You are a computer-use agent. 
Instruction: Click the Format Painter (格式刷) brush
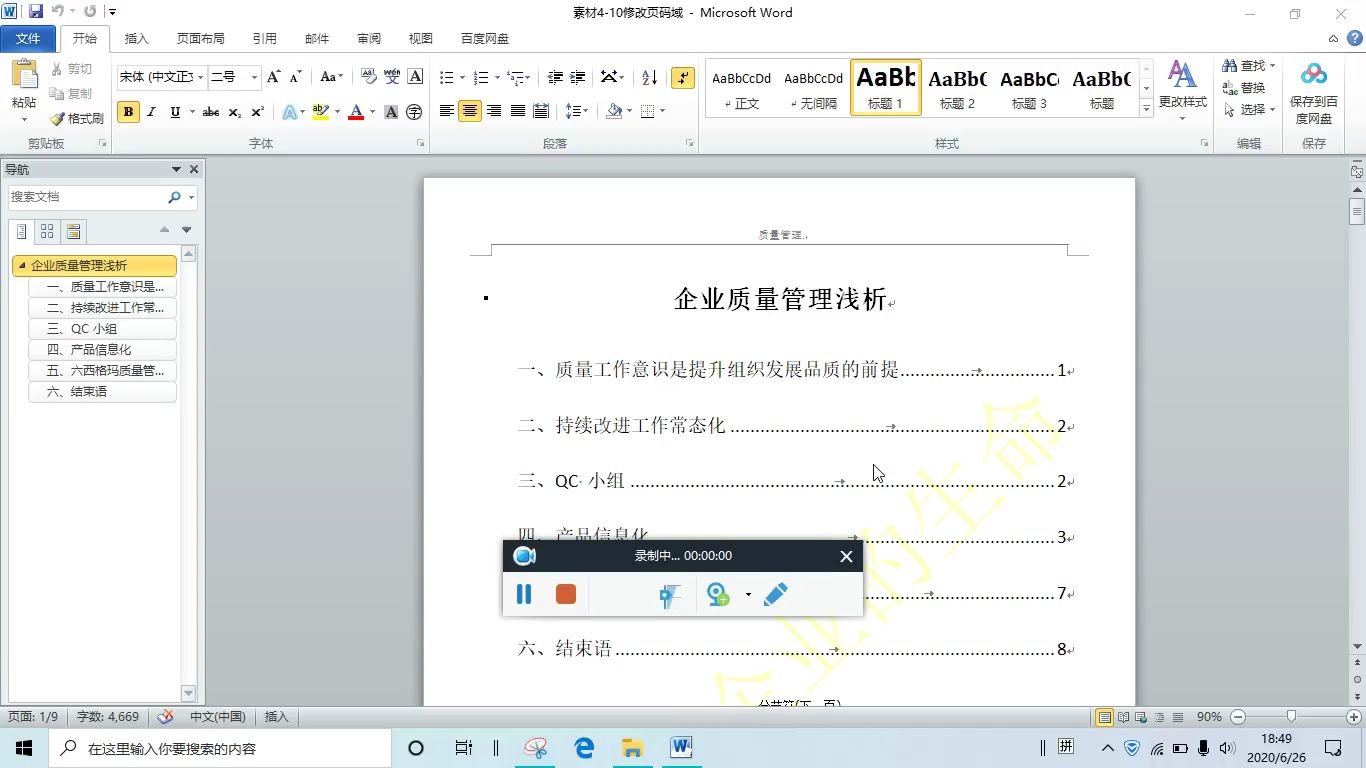tap(57, 118)
